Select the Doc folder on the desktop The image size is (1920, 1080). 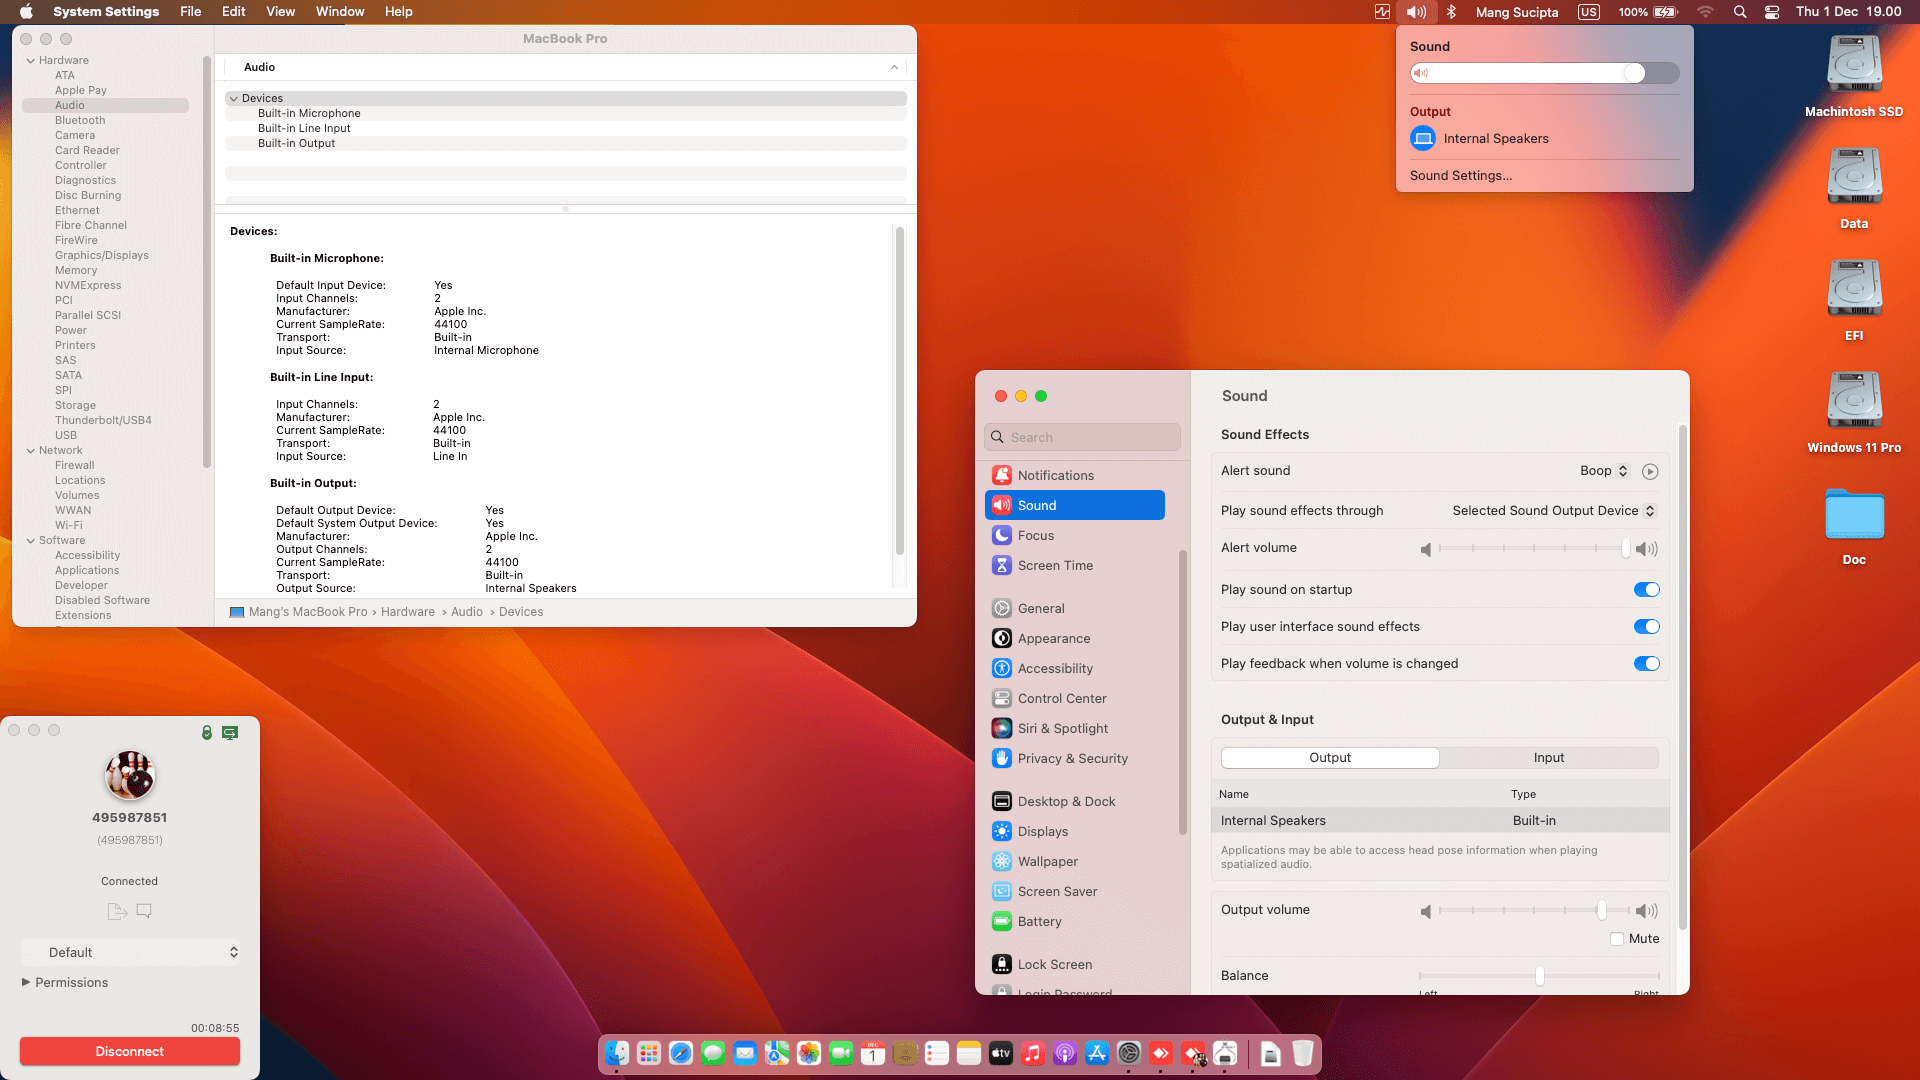point(1854,527)
